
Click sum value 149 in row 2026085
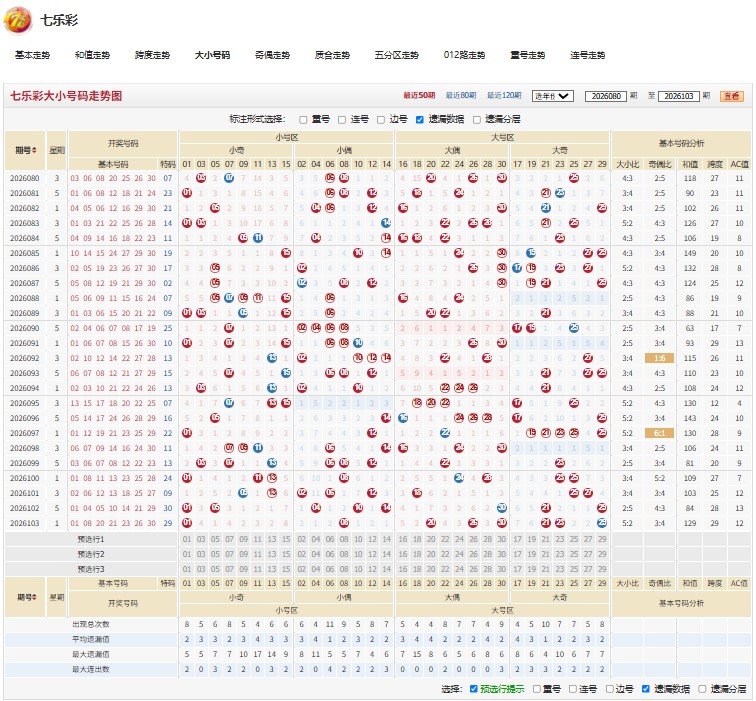tap(689, 253)
